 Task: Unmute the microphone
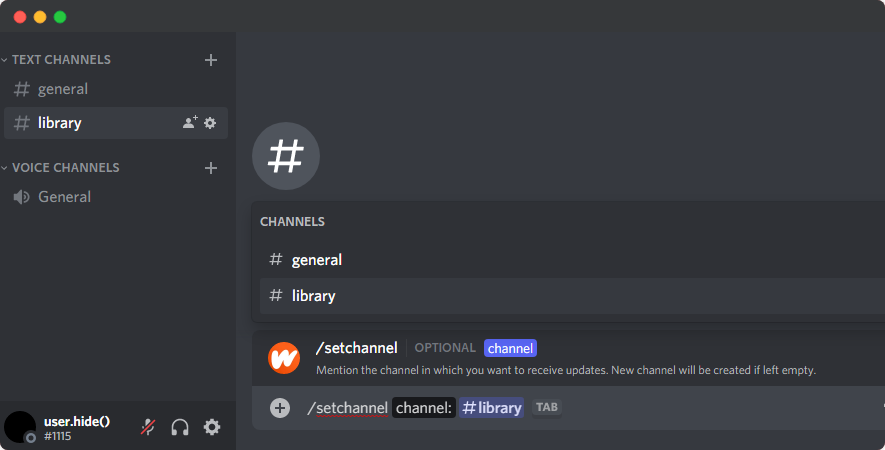click(x=148, y=427)
